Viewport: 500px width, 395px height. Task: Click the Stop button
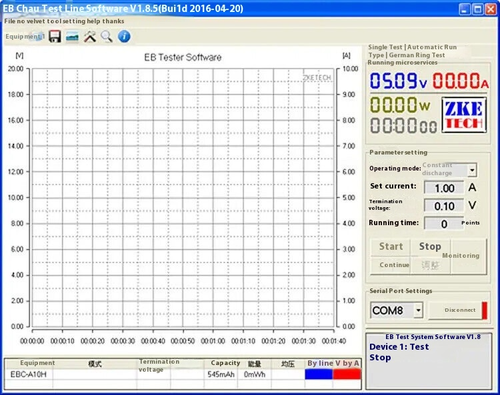(430, 247)
